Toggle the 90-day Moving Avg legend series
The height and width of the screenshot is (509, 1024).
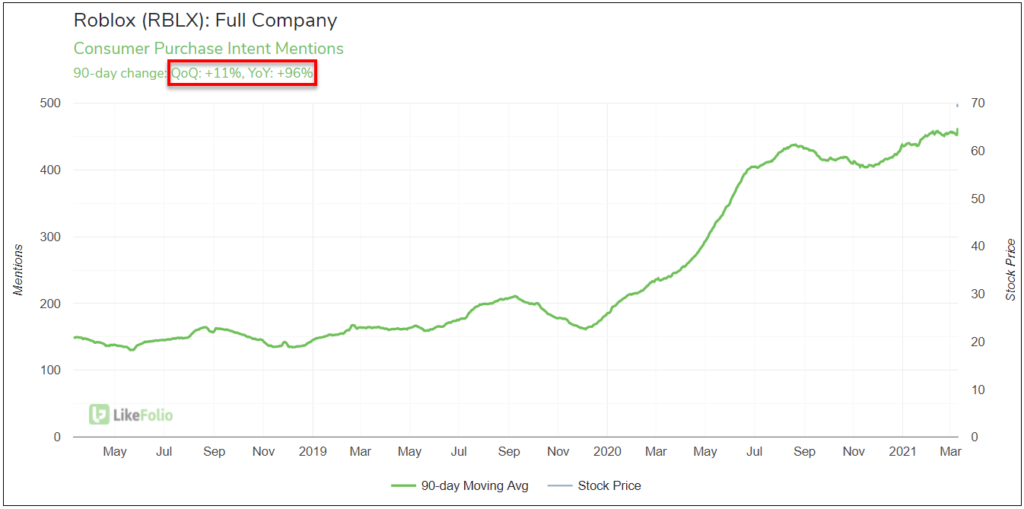click(458, 485)
